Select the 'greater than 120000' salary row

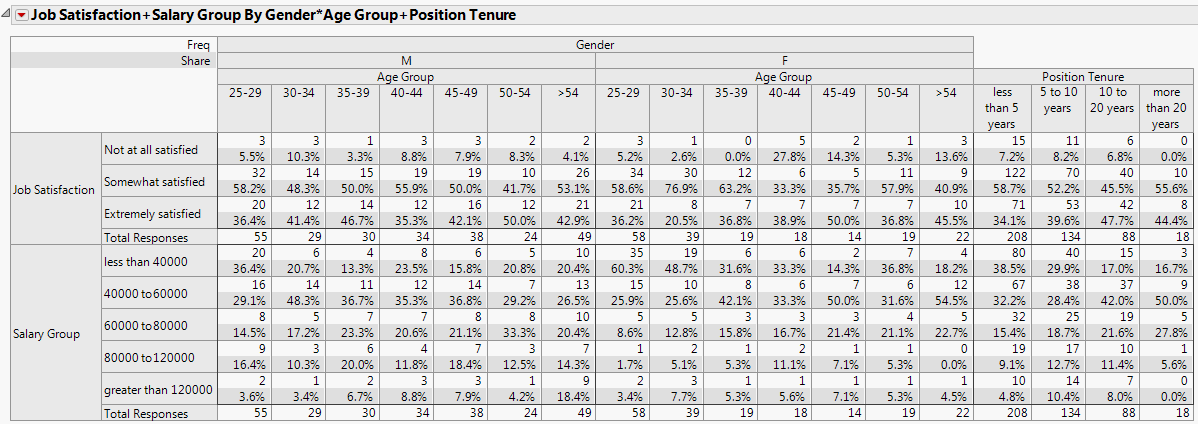click(x=157, y=389)
